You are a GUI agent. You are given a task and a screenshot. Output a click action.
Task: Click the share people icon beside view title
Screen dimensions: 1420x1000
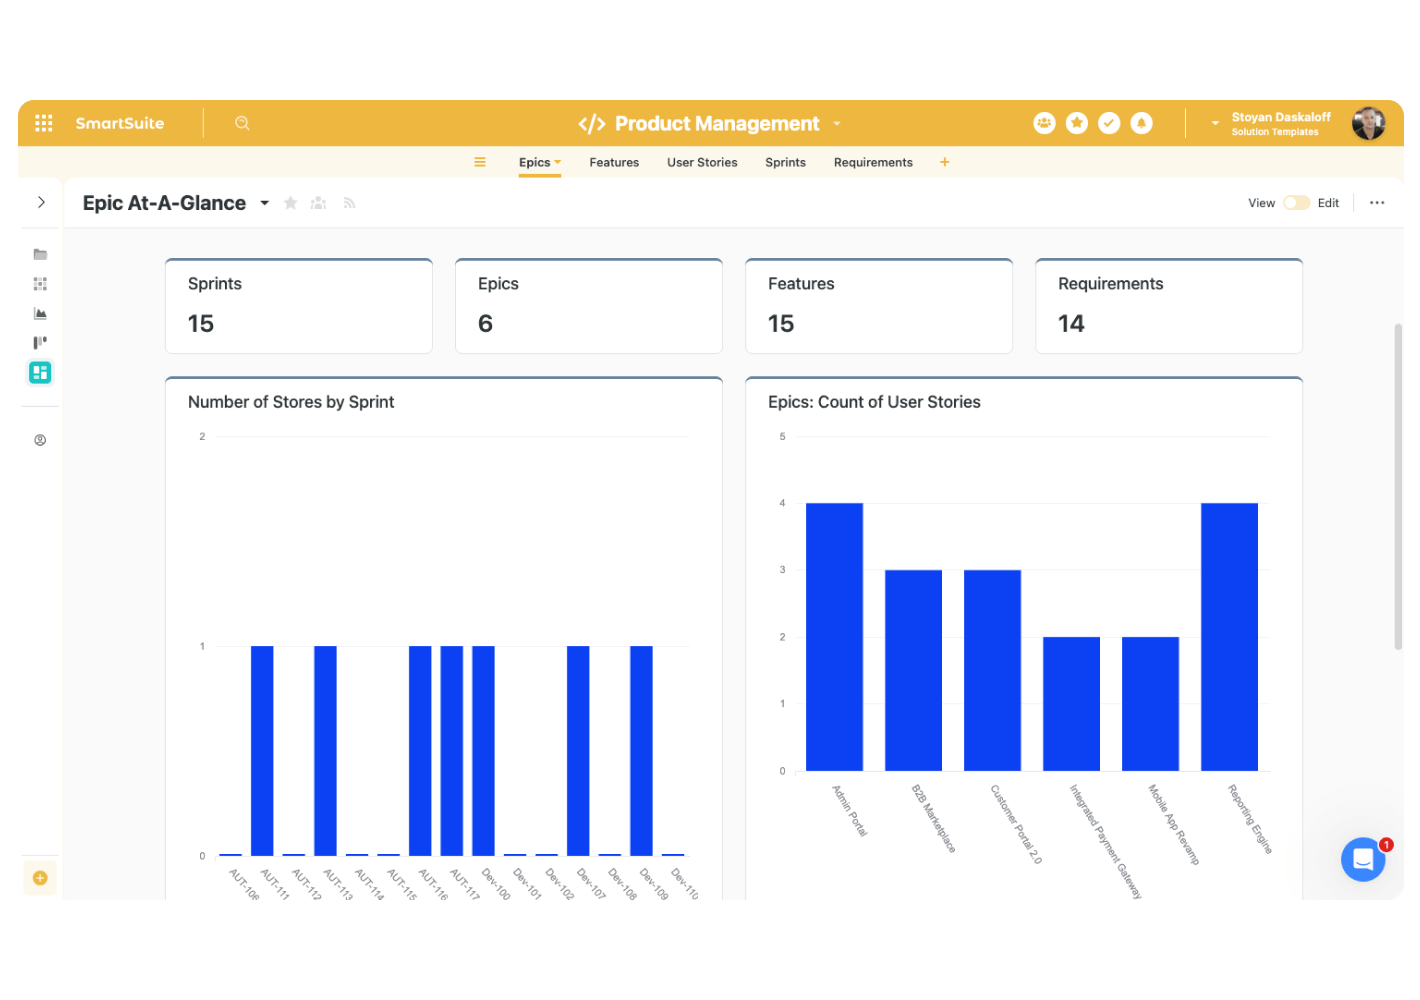click(319, 203)
